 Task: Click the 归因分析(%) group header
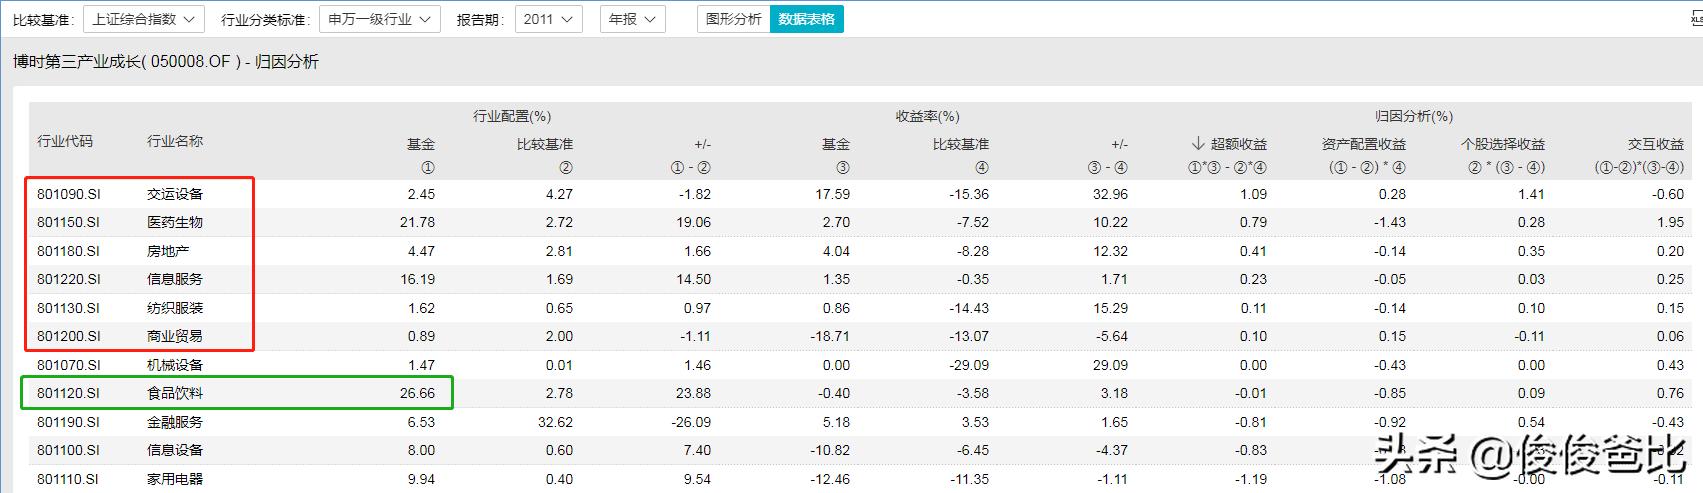(1413, 116)
